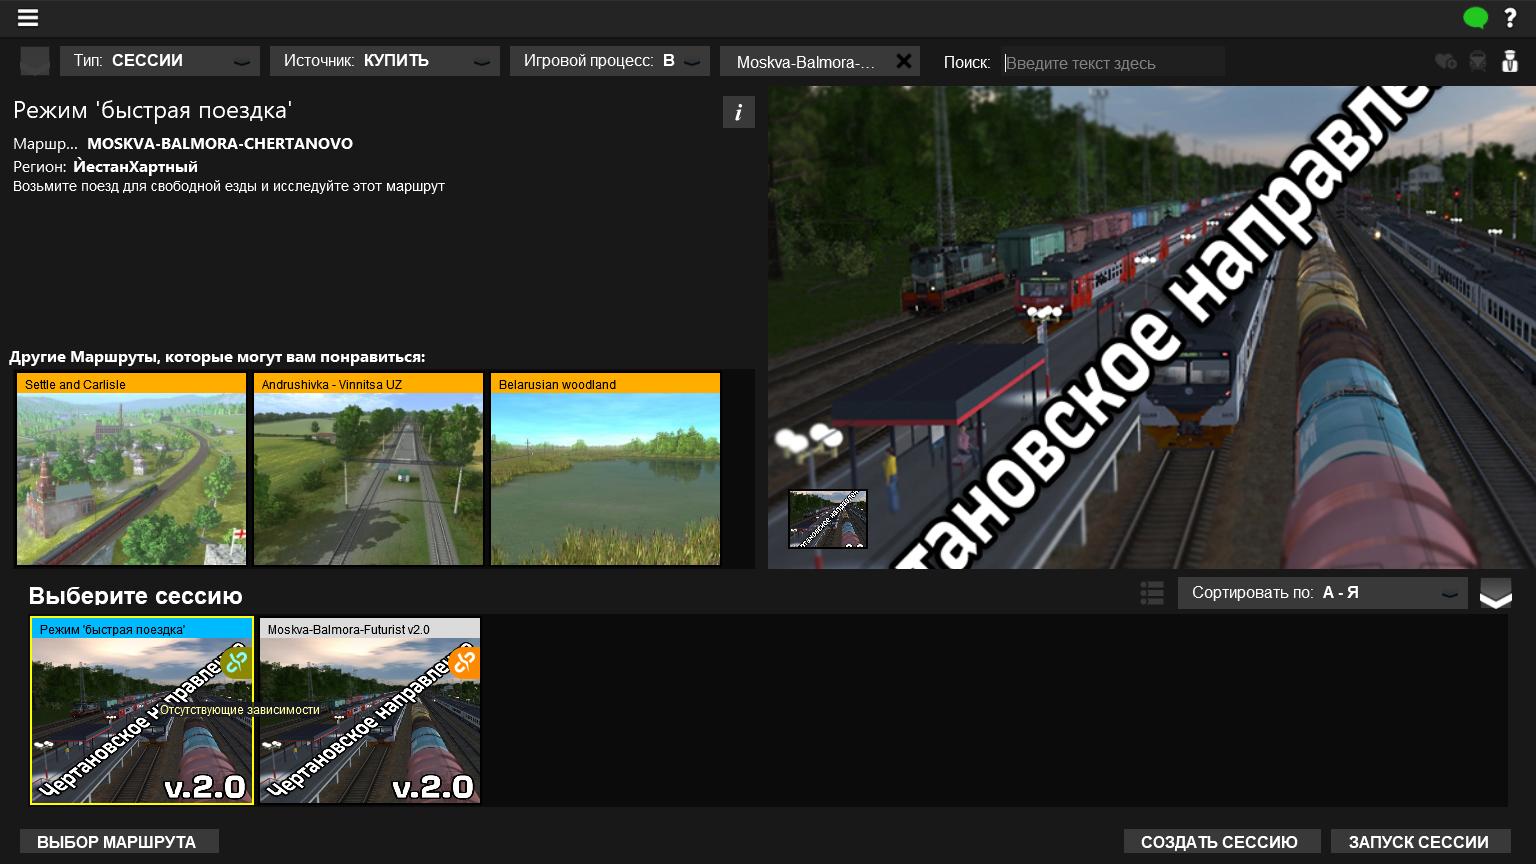The image size is (1536, 864).
Task: Click the green link icon on first session
Action: point(236,661)
